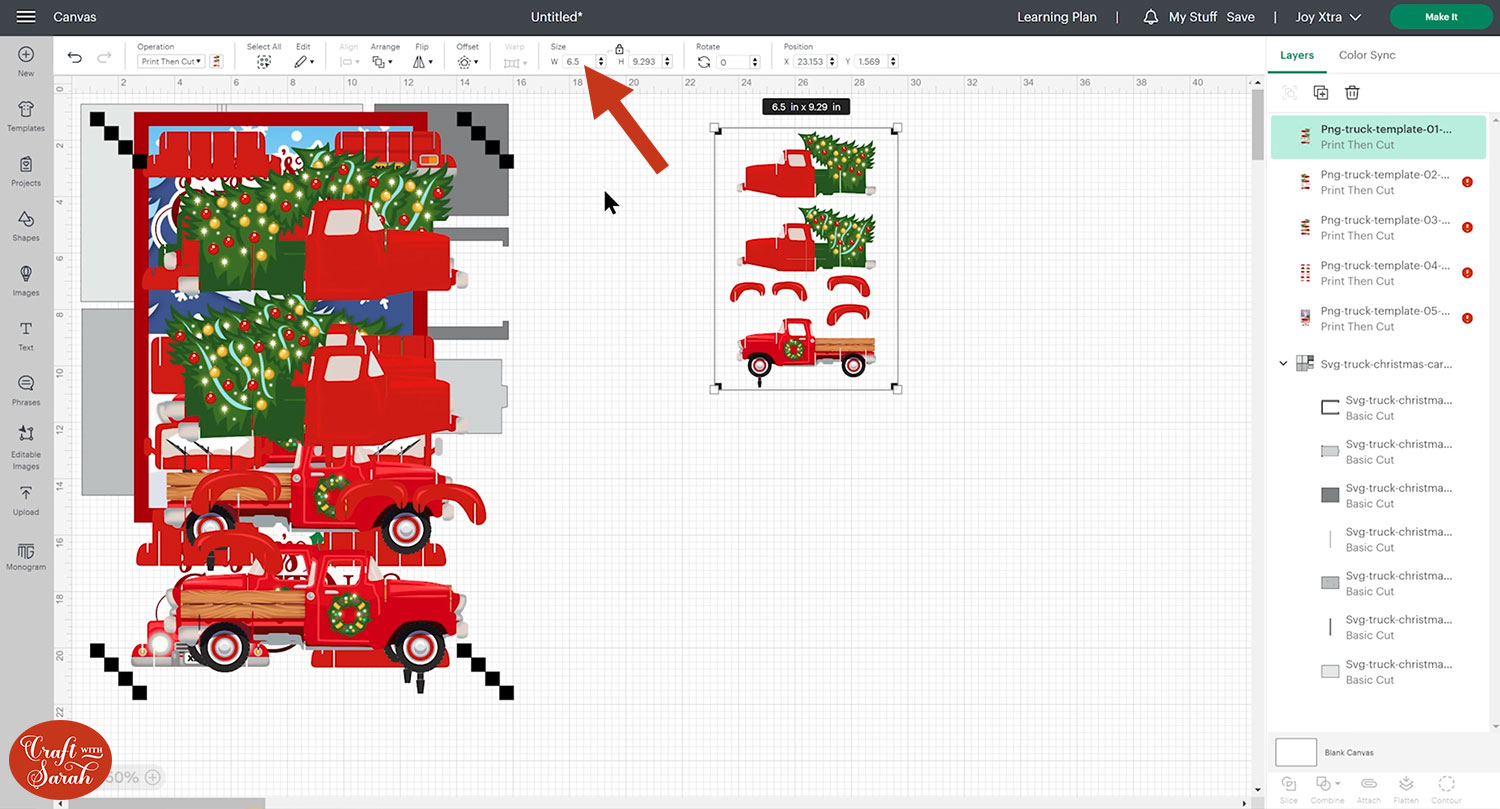Open the Learning Plan link

1057,17
